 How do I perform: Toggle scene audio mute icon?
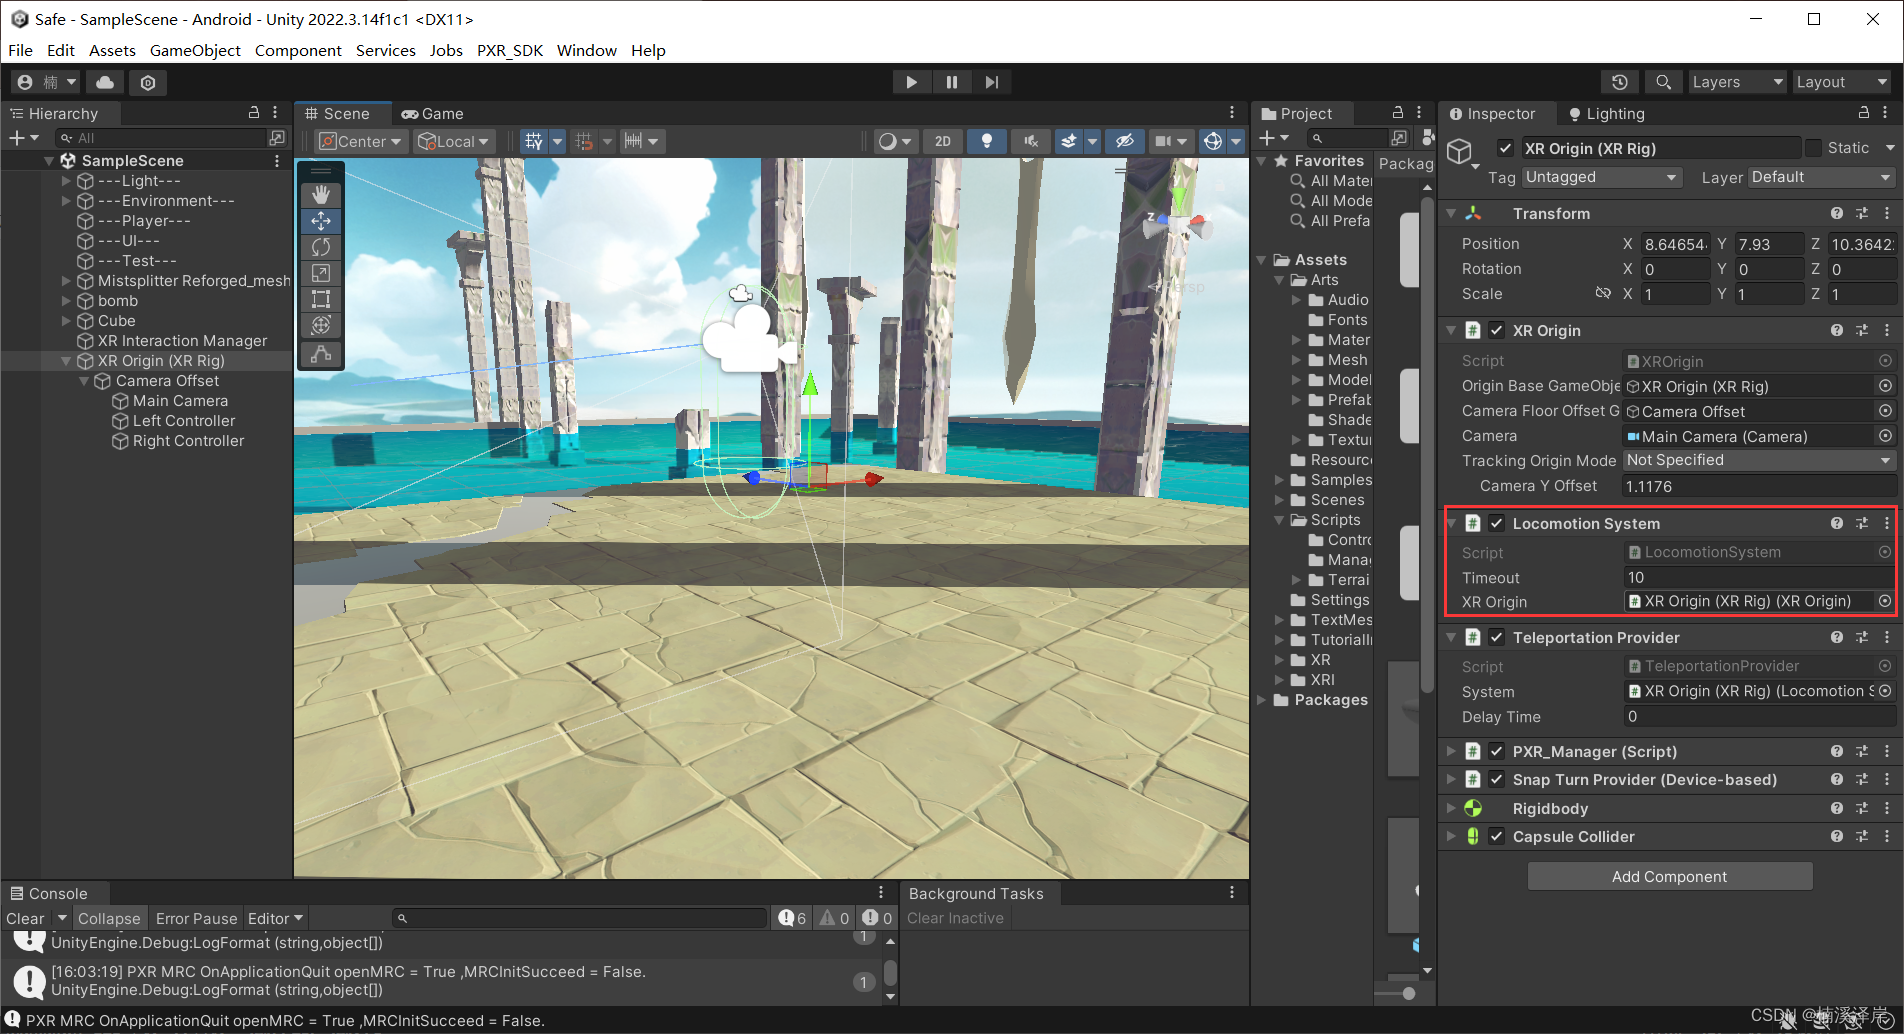point(1030,141)
